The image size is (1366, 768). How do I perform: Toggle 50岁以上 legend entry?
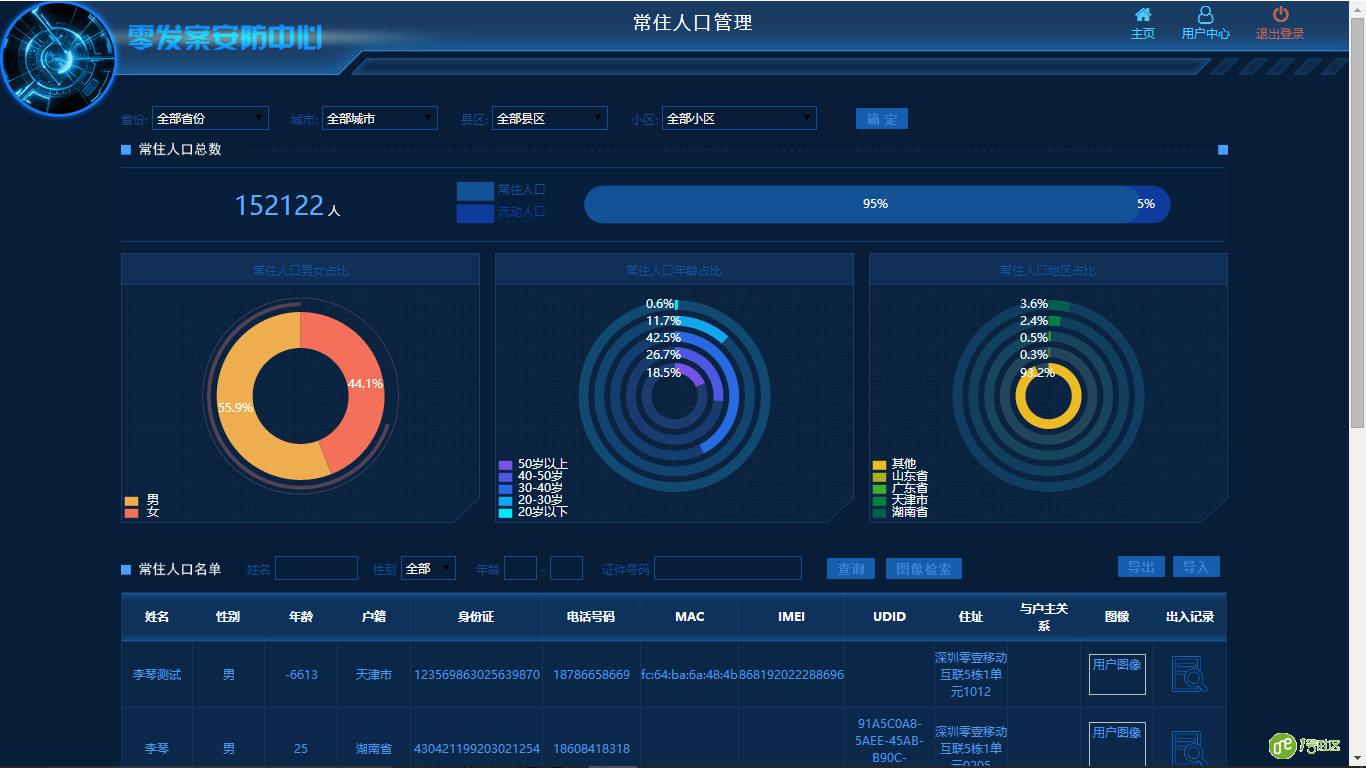pyautogui.click(x=533, y=464)
